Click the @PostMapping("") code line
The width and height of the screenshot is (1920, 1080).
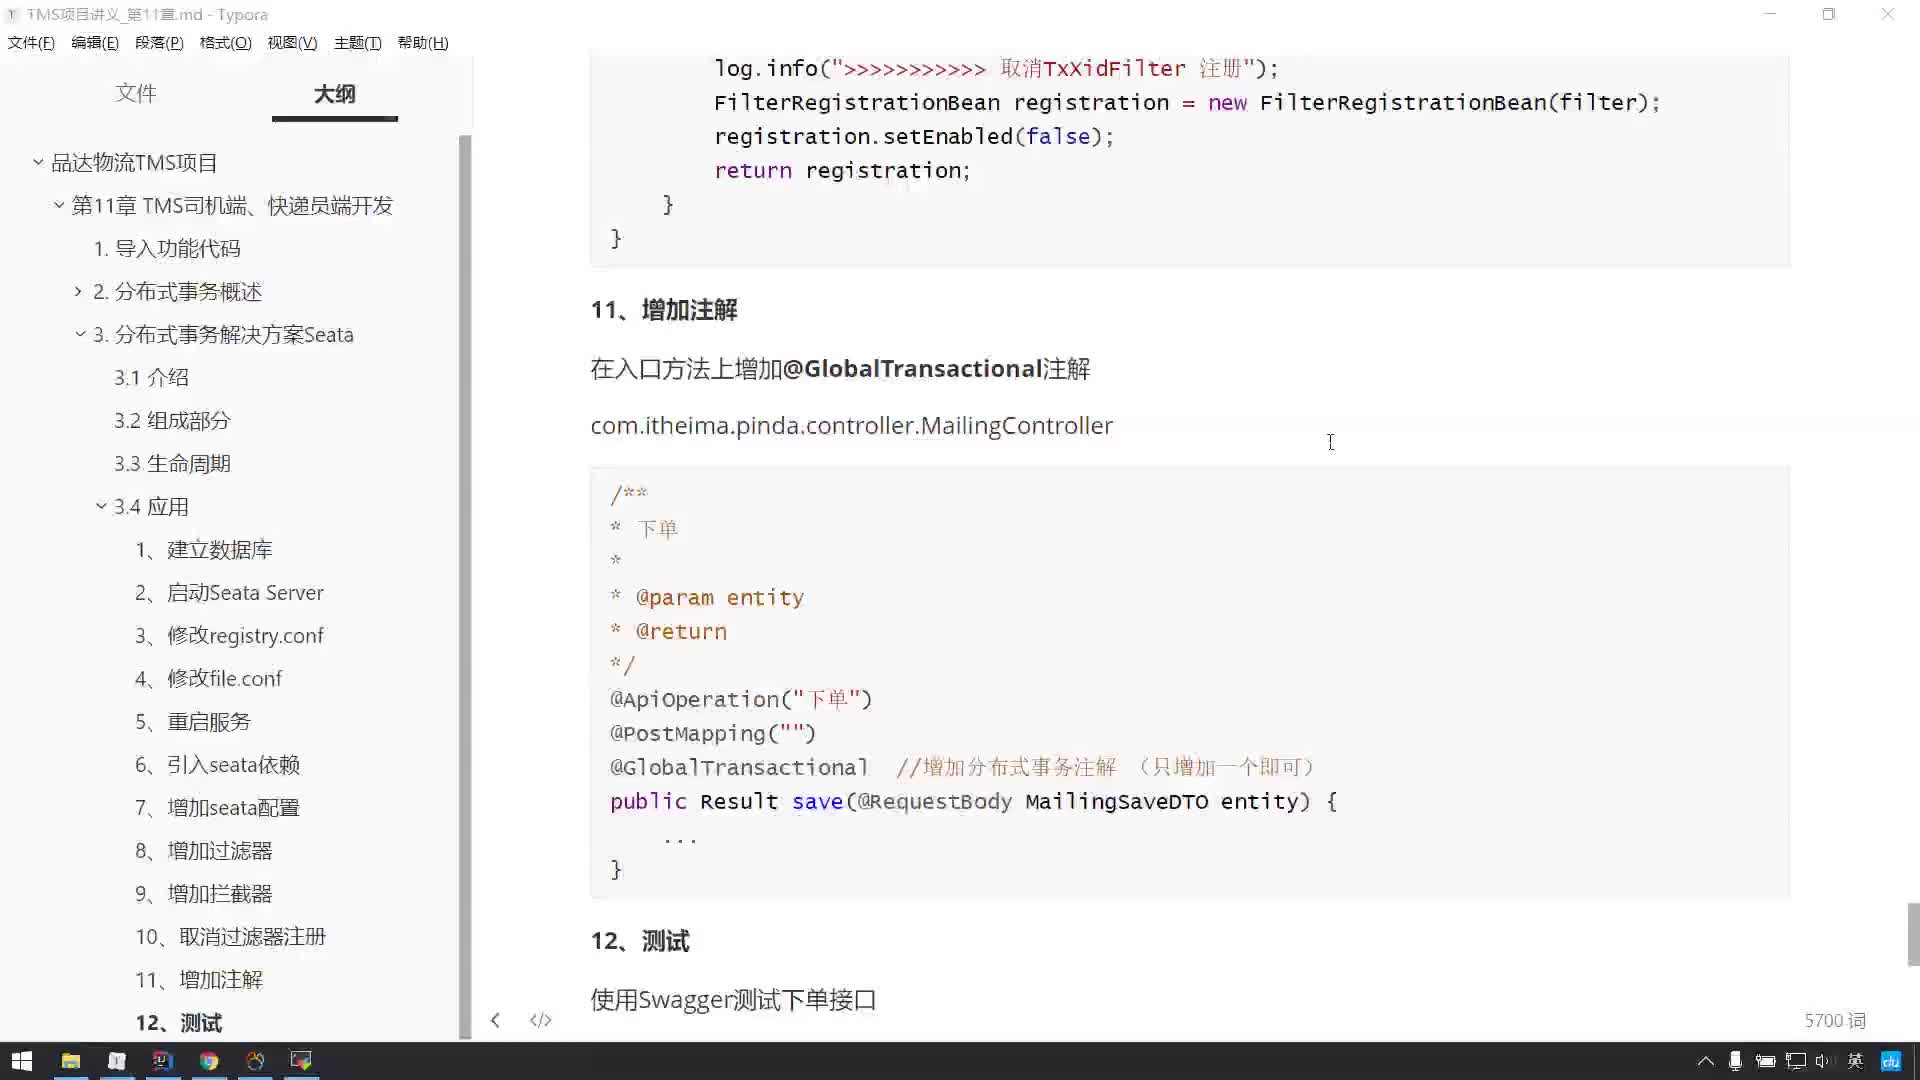tap(713, 733)
